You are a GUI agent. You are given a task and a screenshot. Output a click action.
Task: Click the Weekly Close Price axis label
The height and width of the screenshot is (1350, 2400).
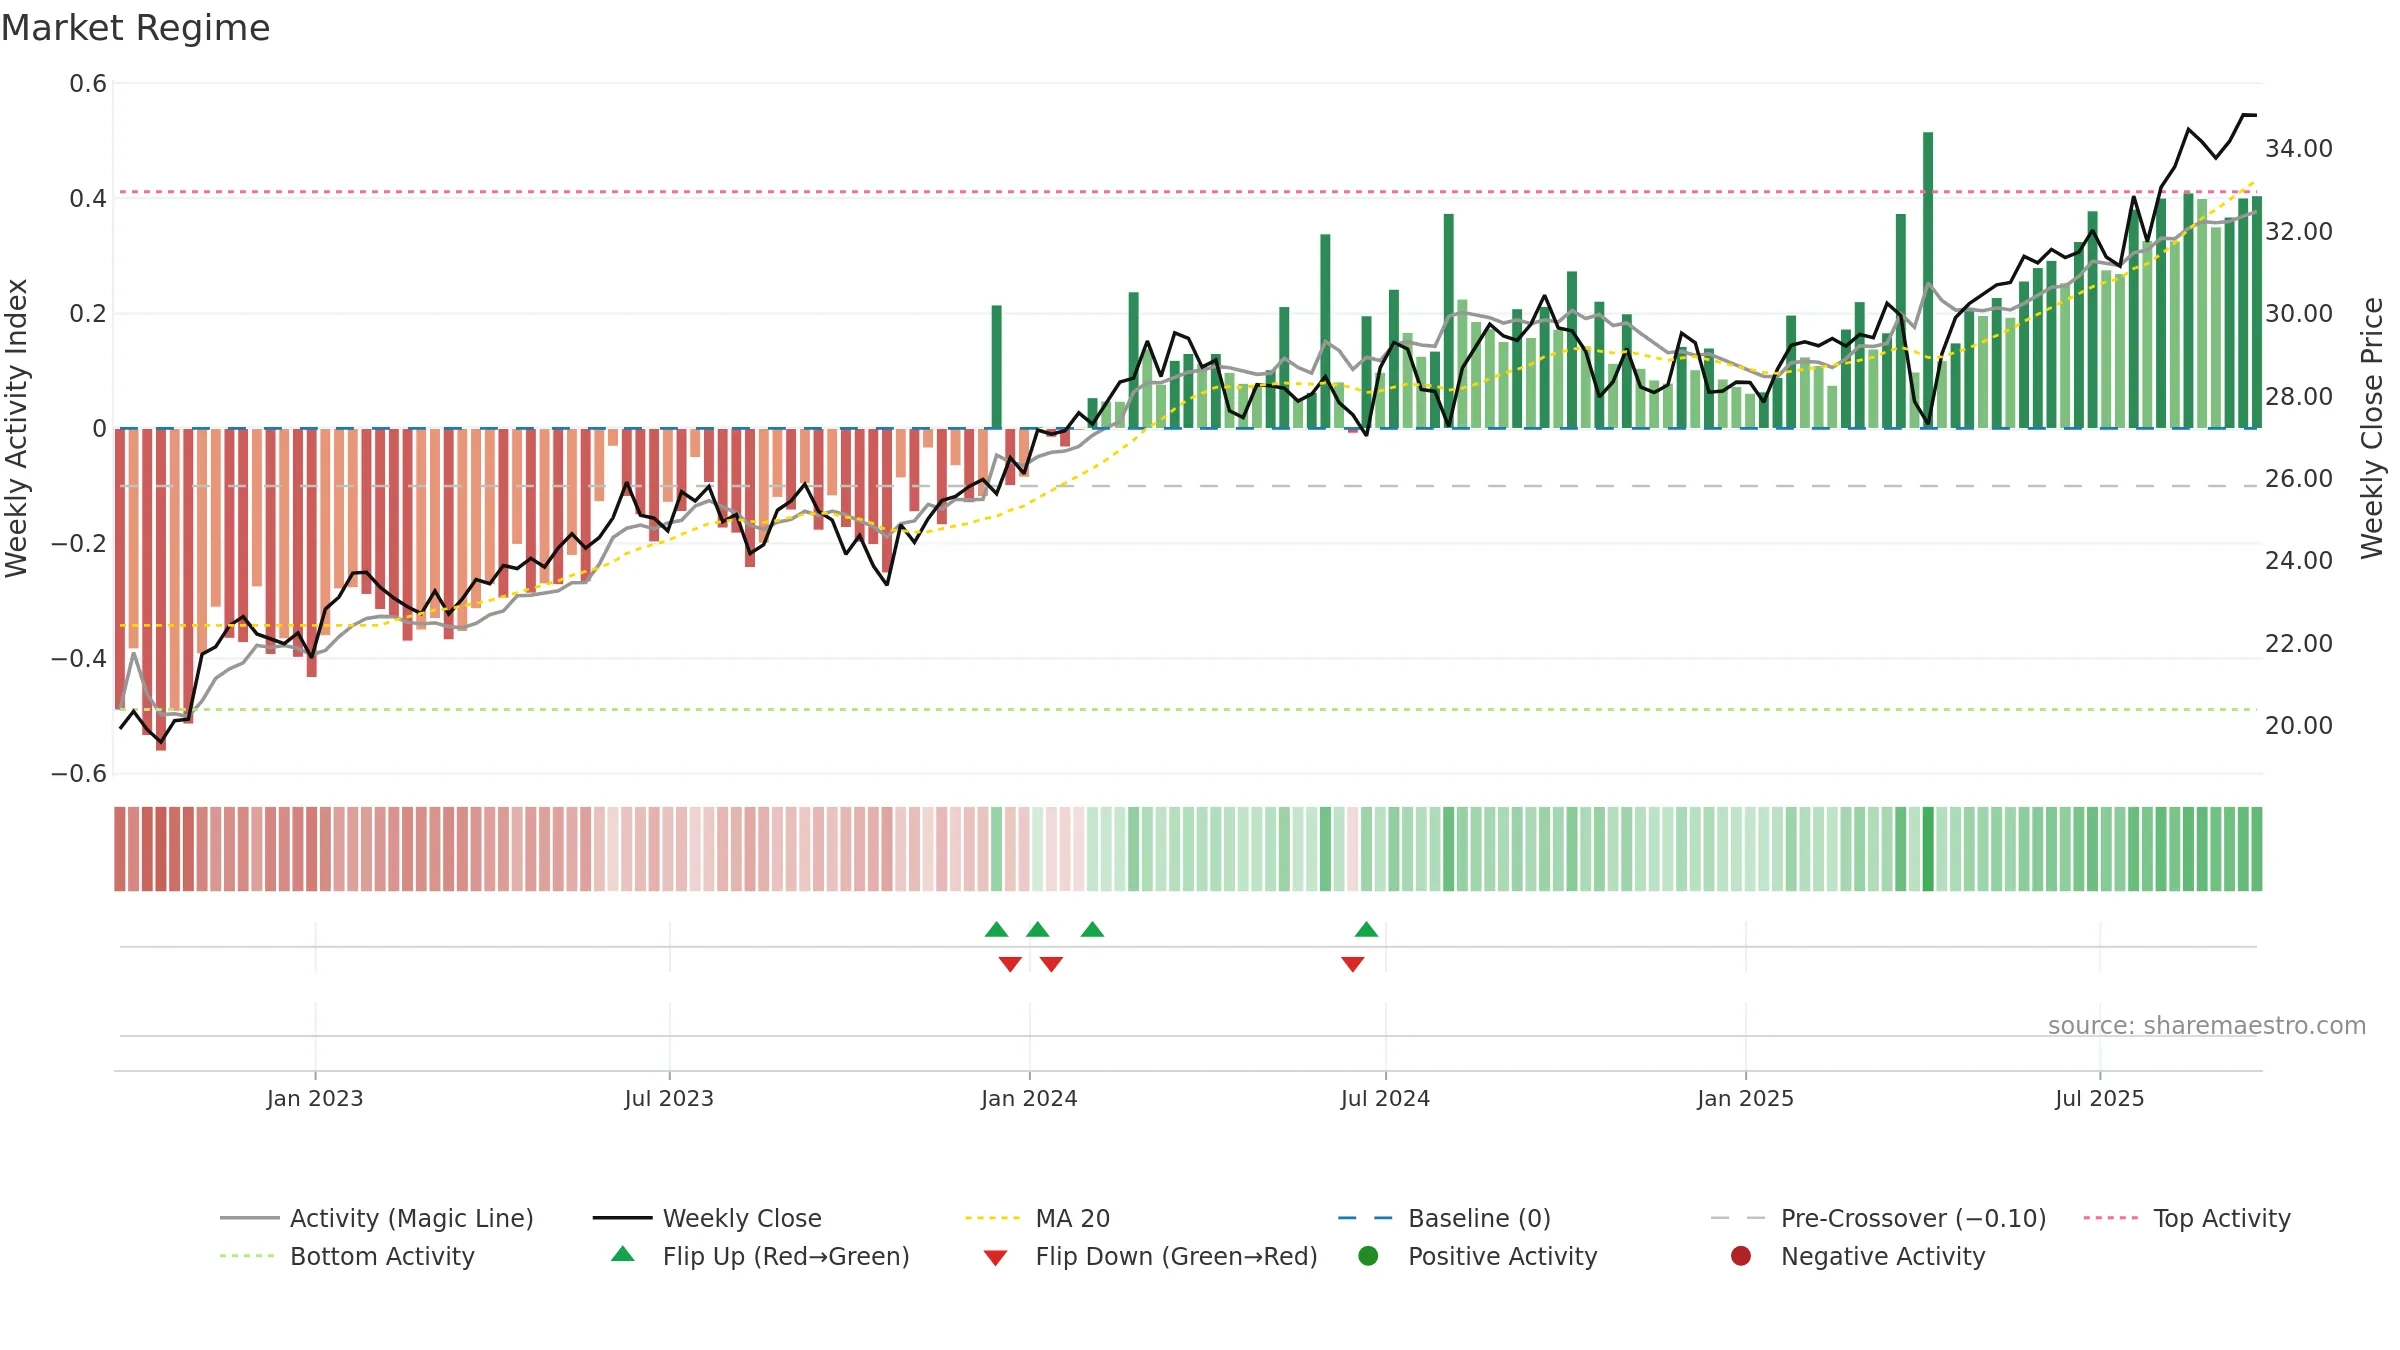tap(2372, 428)
